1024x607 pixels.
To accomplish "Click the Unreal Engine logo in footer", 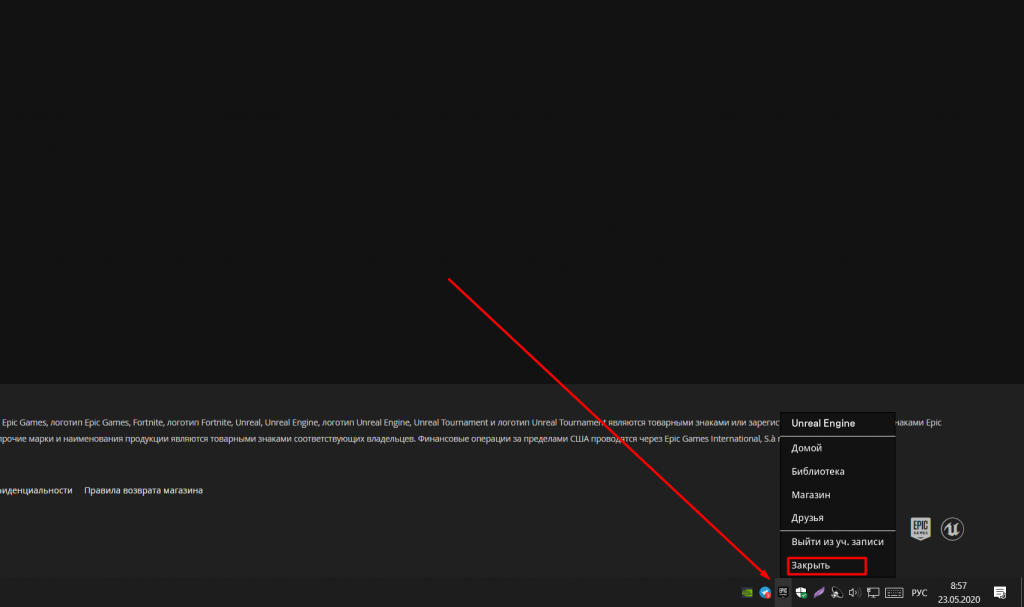I will (952, 529).
